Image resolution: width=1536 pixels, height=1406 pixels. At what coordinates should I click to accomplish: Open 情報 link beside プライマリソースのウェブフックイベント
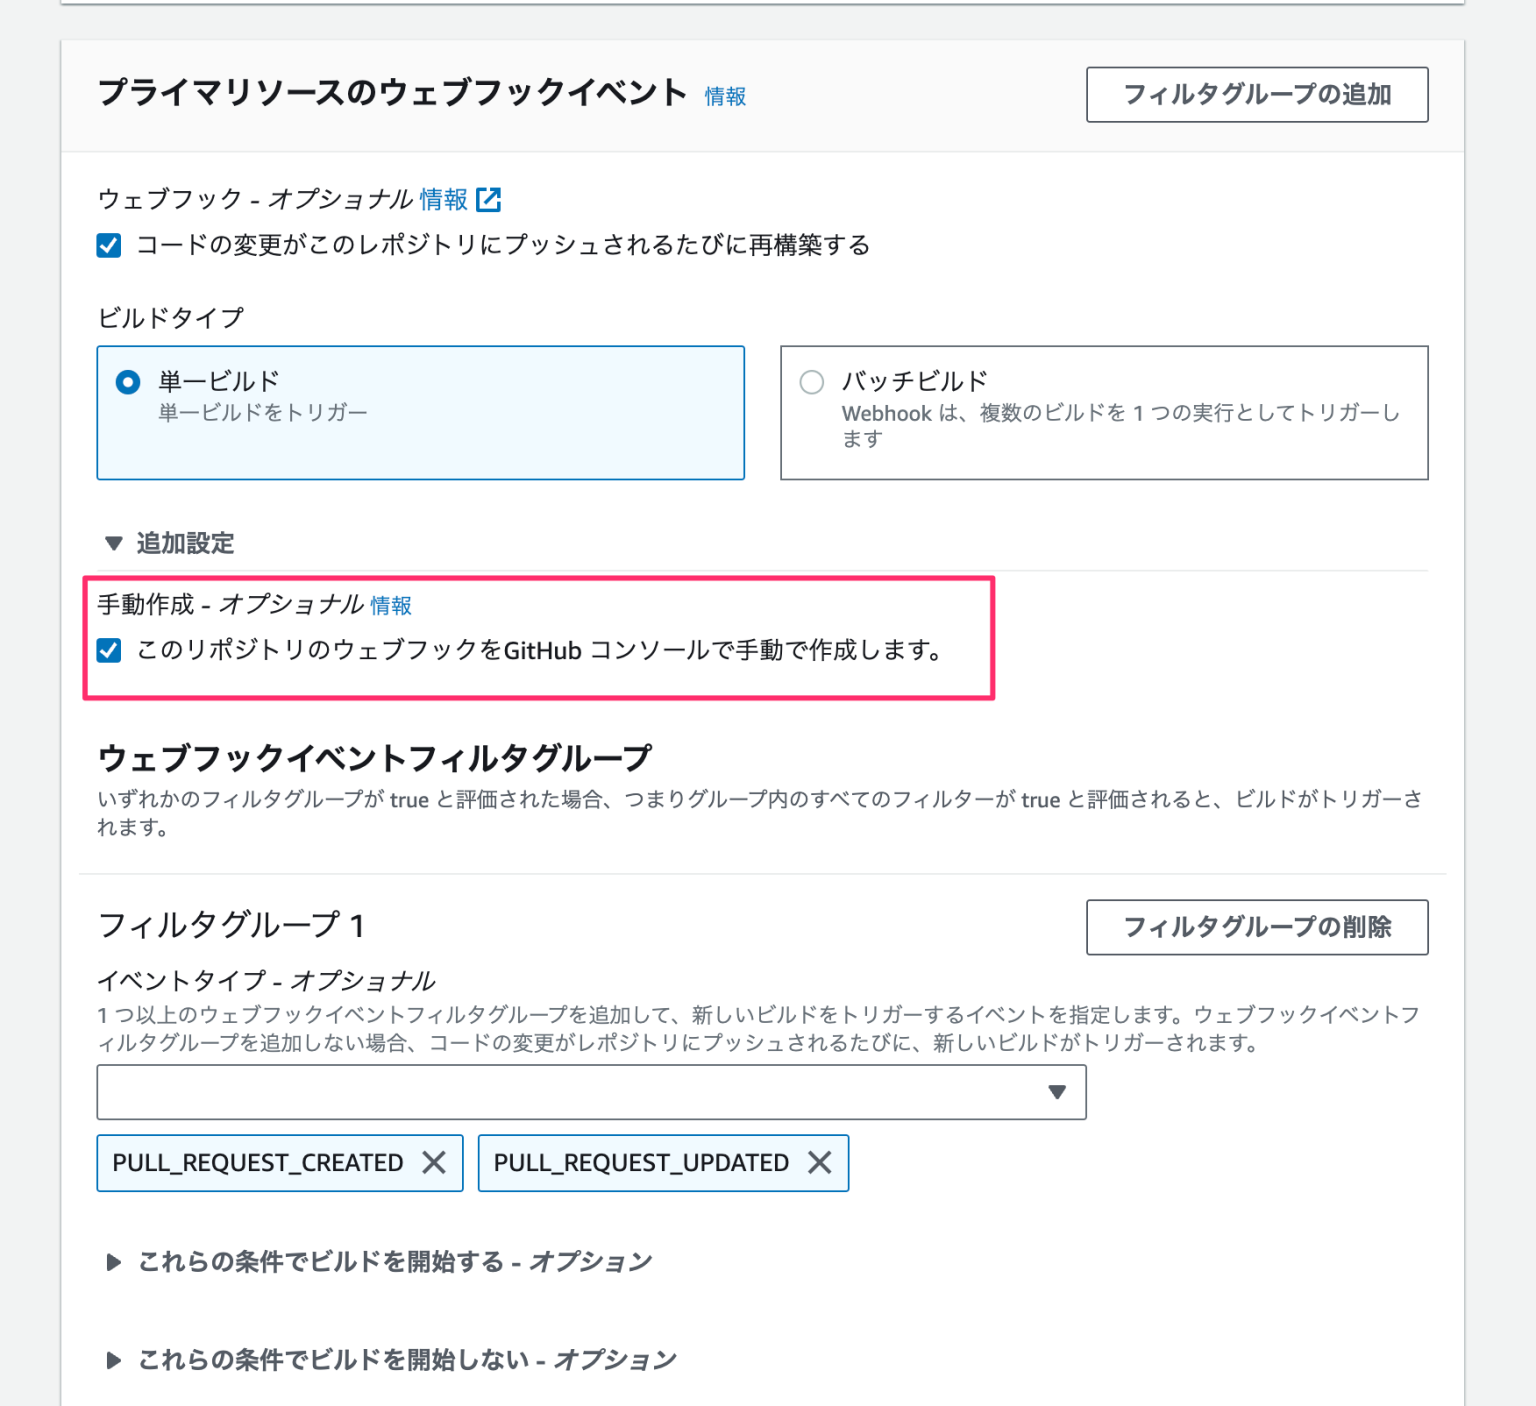[x=723, y=96]
